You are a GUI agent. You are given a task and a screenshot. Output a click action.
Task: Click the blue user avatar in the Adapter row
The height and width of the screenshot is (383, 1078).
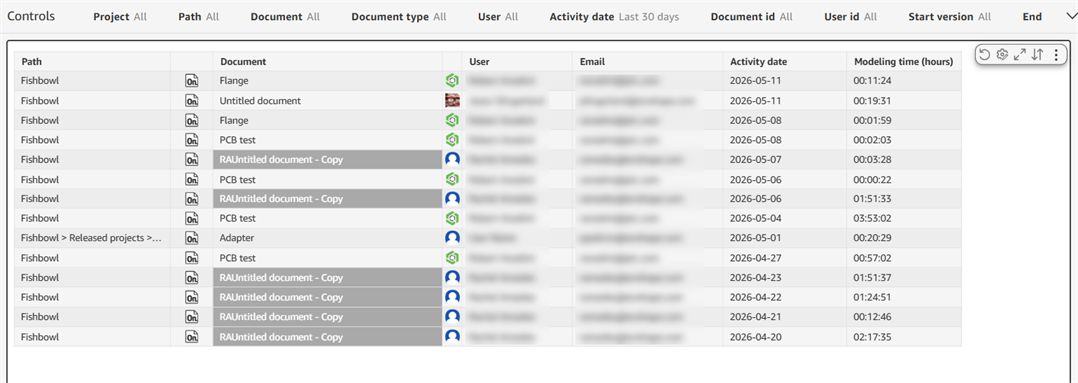point(452,238)
